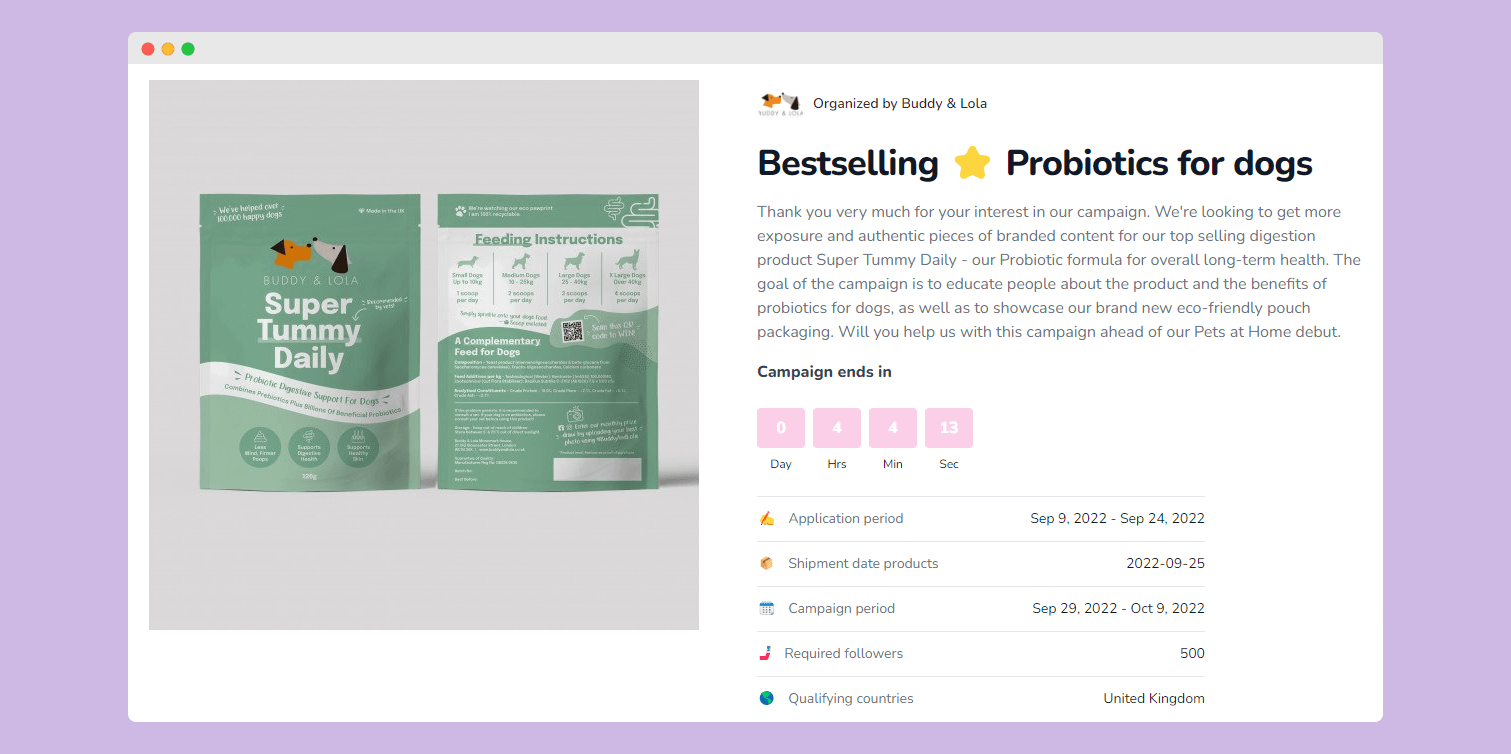
Task: Select the Hrs countdown box
Action: click(837, 428)
